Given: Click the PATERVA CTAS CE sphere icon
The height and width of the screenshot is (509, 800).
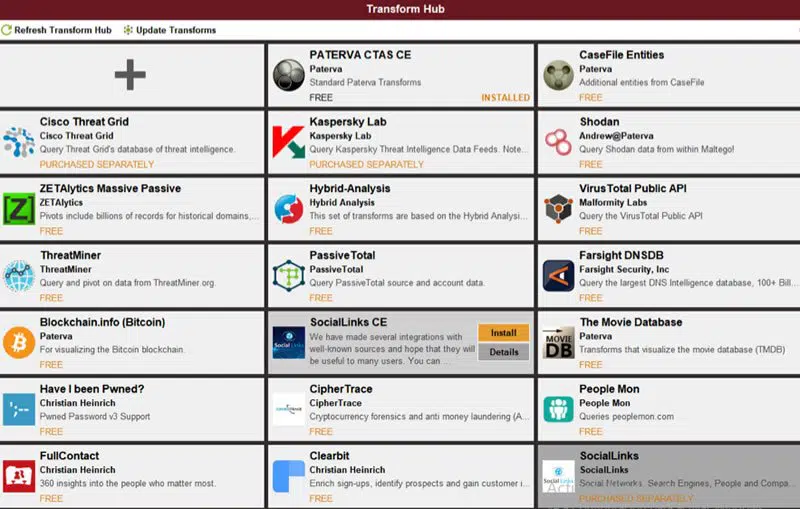Looking at the screenshot, I should coord(288,75).
